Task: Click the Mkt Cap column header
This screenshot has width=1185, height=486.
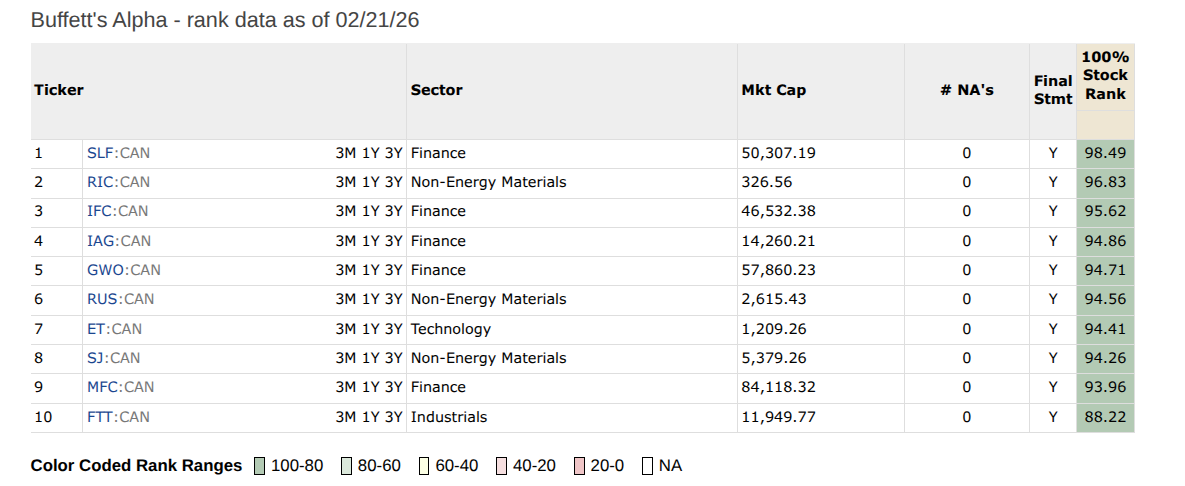Action: (773, 90)
